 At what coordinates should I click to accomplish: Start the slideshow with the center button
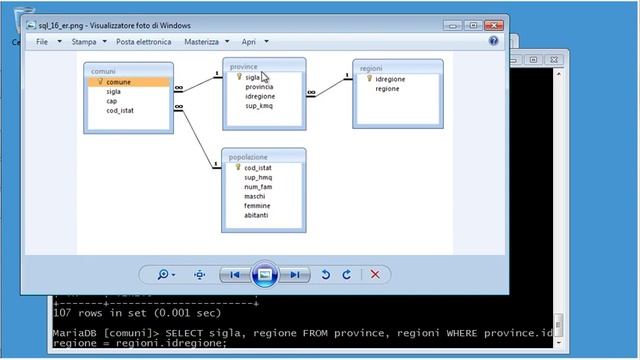point(264,274)
